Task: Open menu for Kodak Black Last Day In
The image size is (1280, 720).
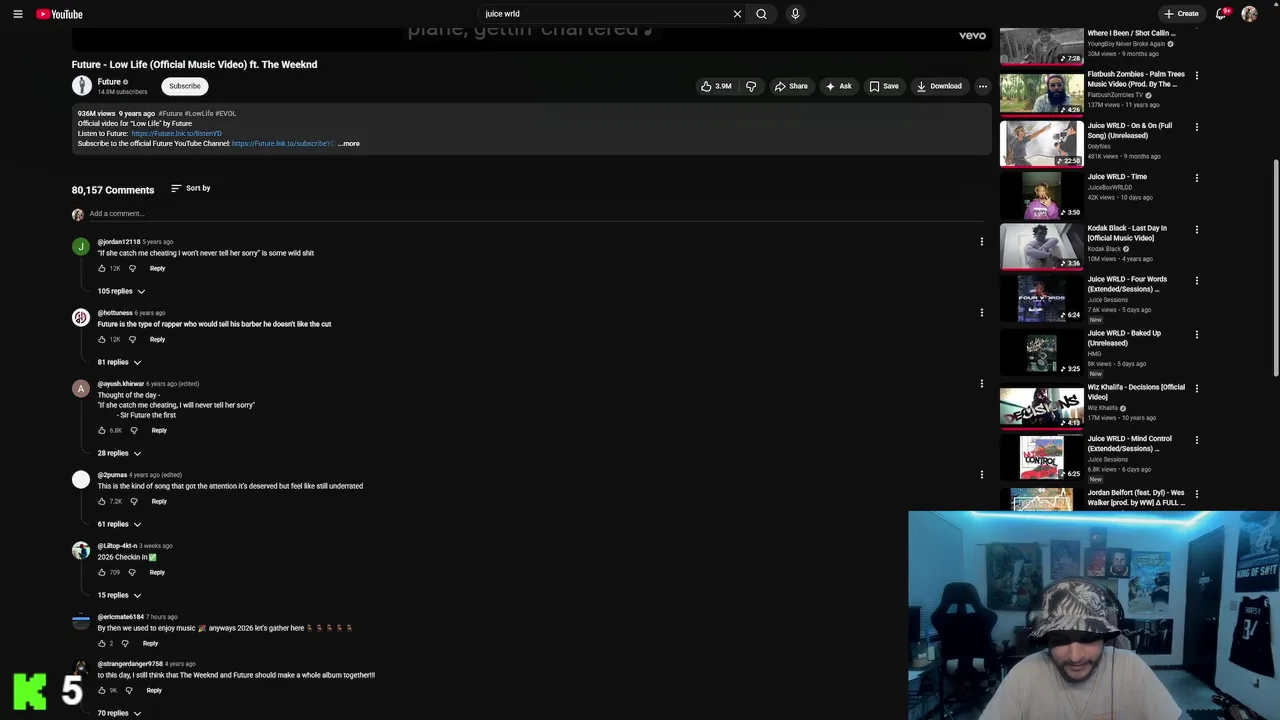Action: [1196, 230]
